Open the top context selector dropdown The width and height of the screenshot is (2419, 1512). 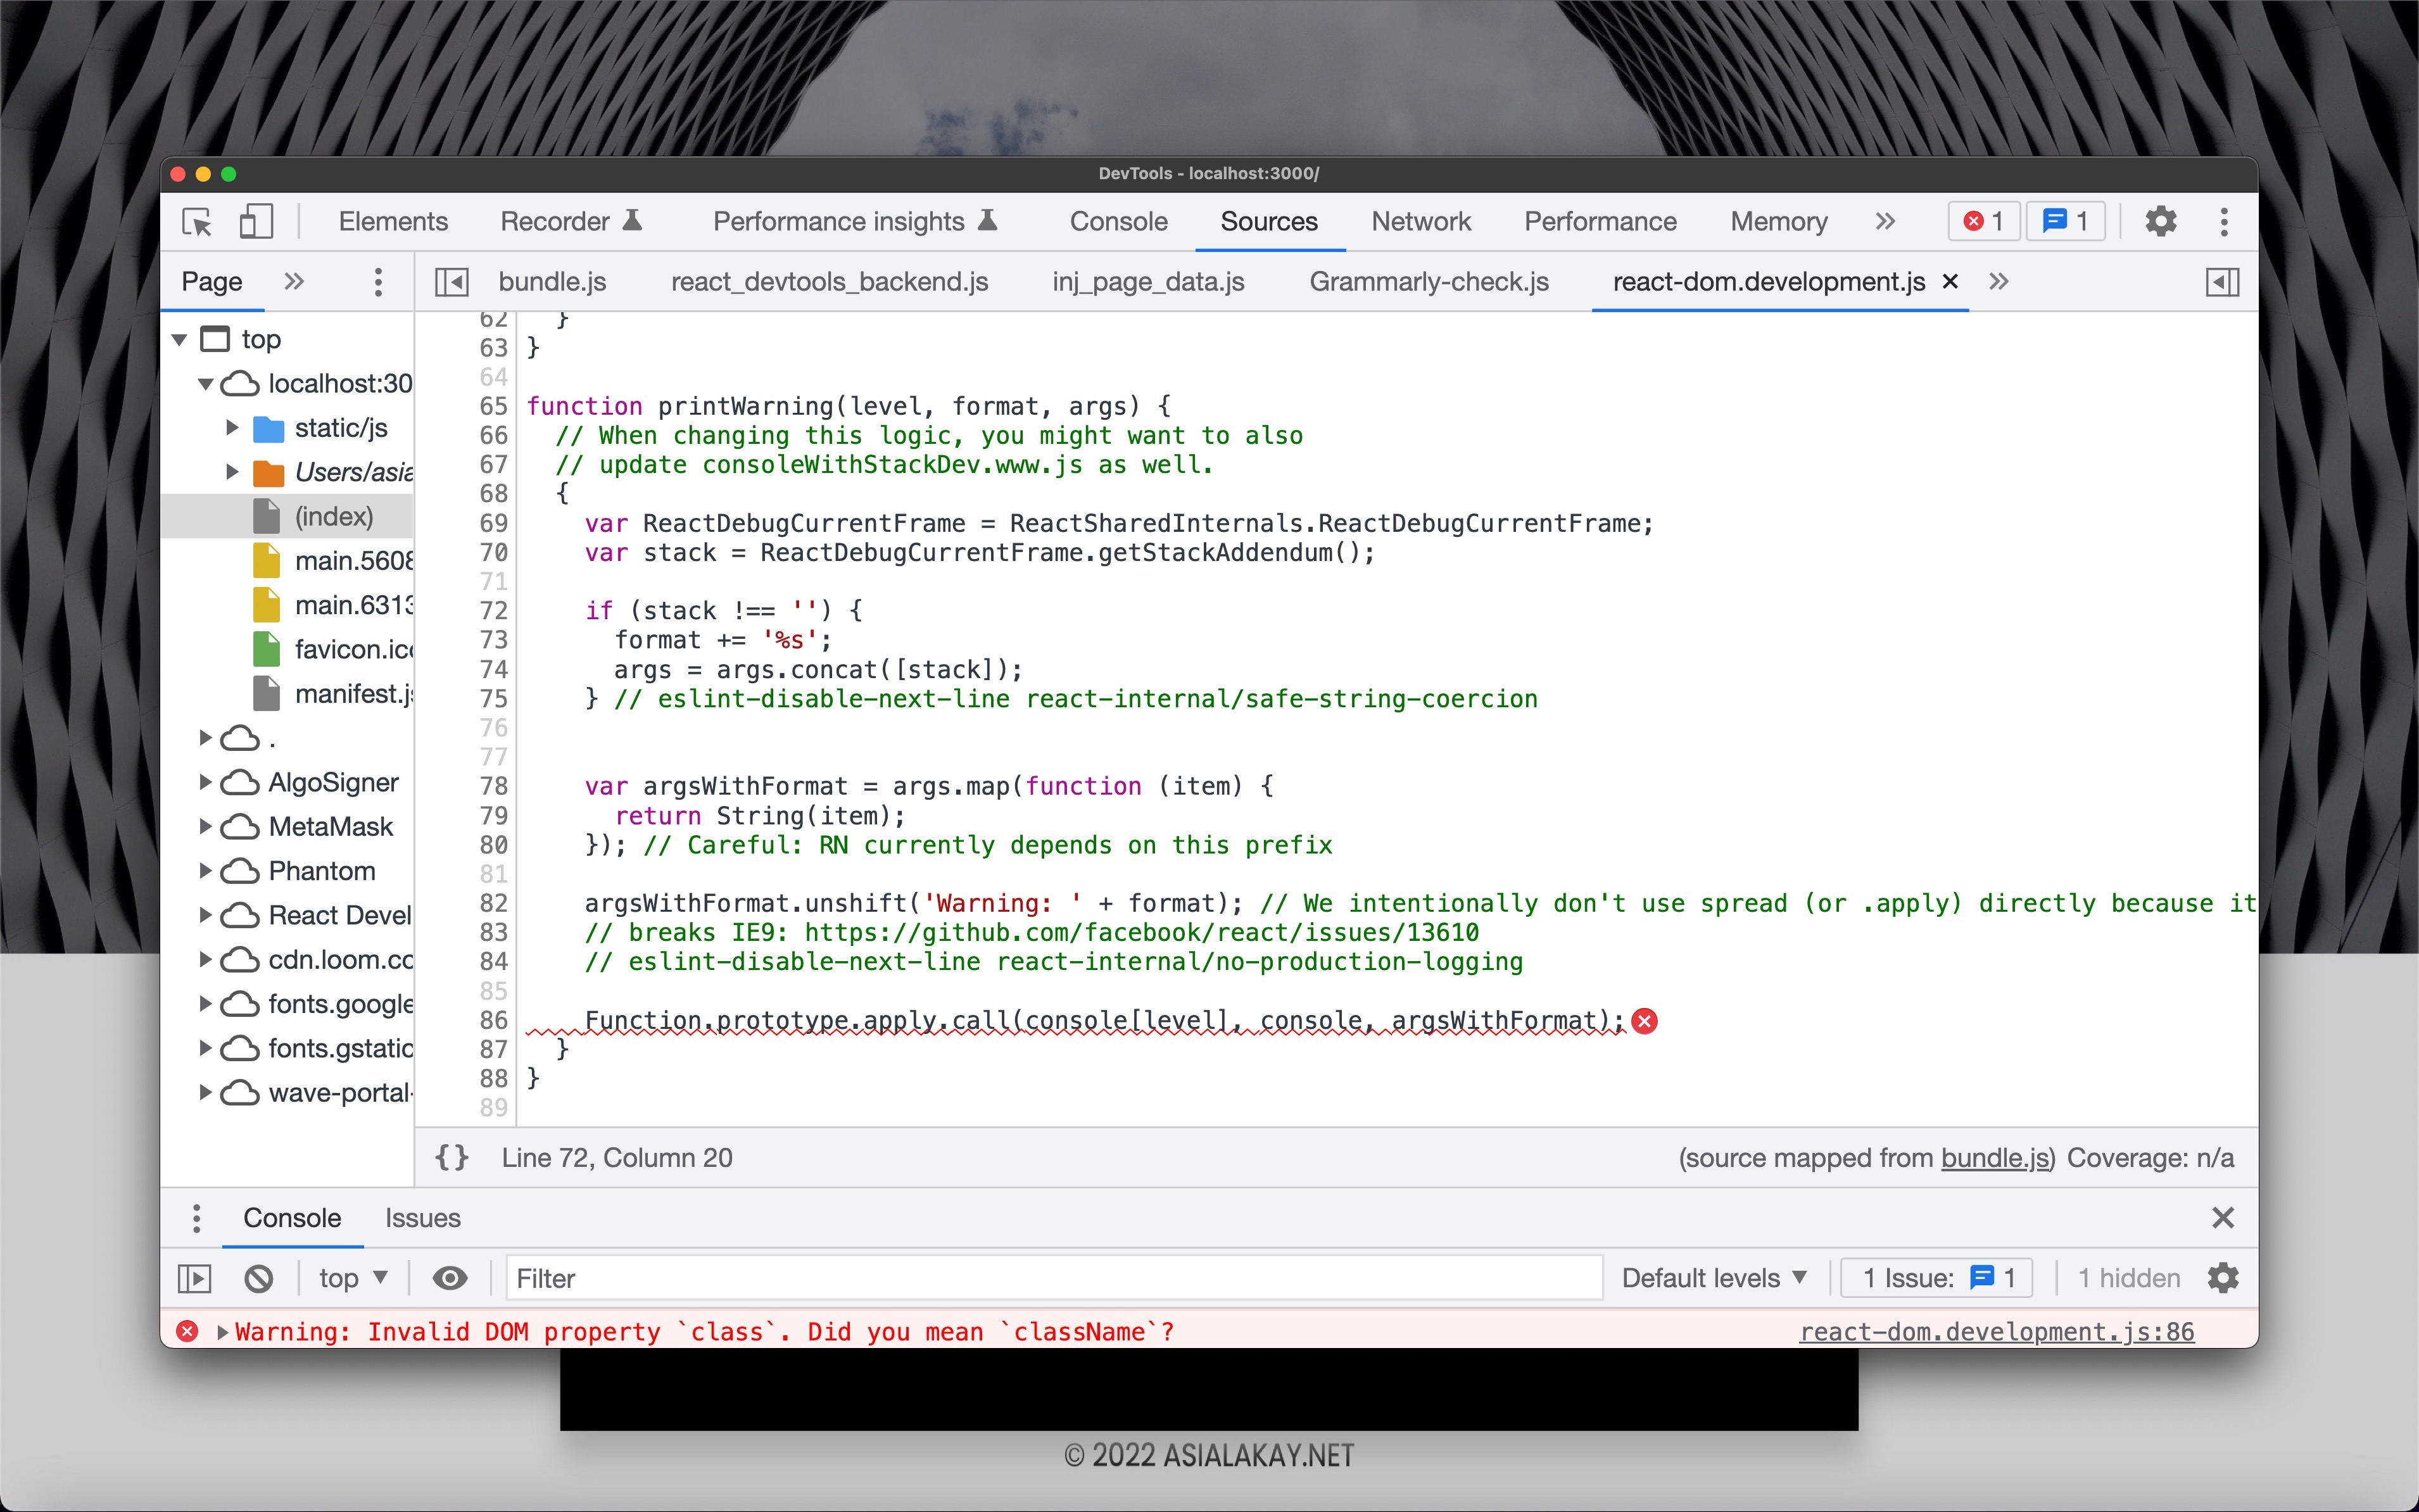[x=352, y=1278]
